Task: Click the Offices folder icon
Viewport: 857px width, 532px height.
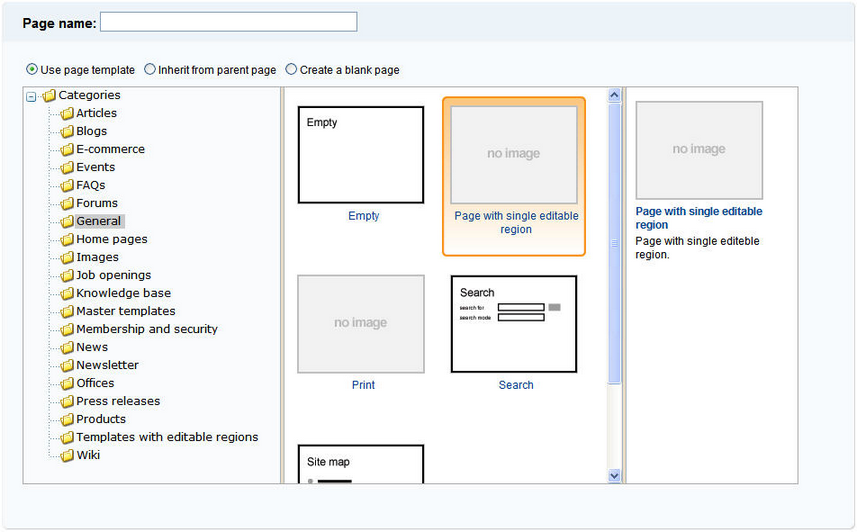Action: click(67, 384)
